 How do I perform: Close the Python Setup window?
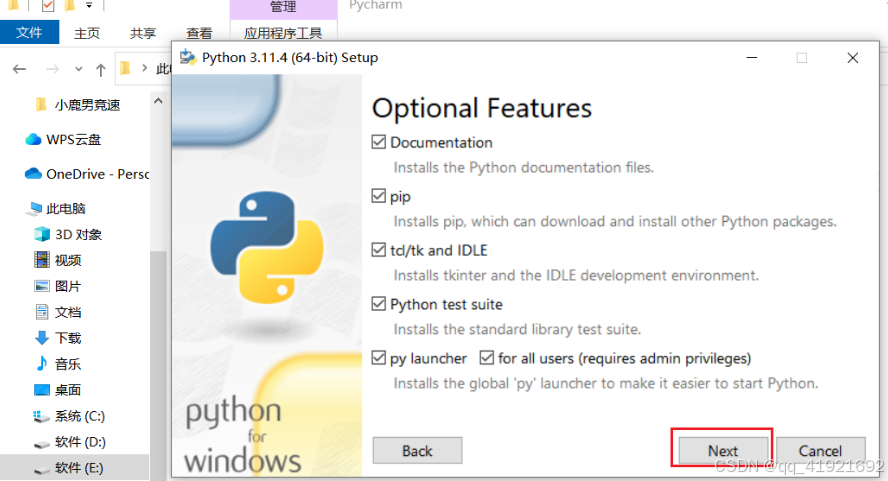pyautogui.click(x=852, y=58)
